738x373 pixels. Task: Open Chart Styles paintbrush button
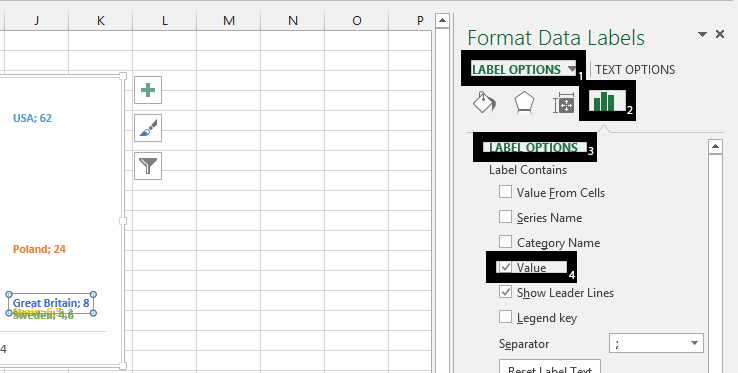pos(148,128)
